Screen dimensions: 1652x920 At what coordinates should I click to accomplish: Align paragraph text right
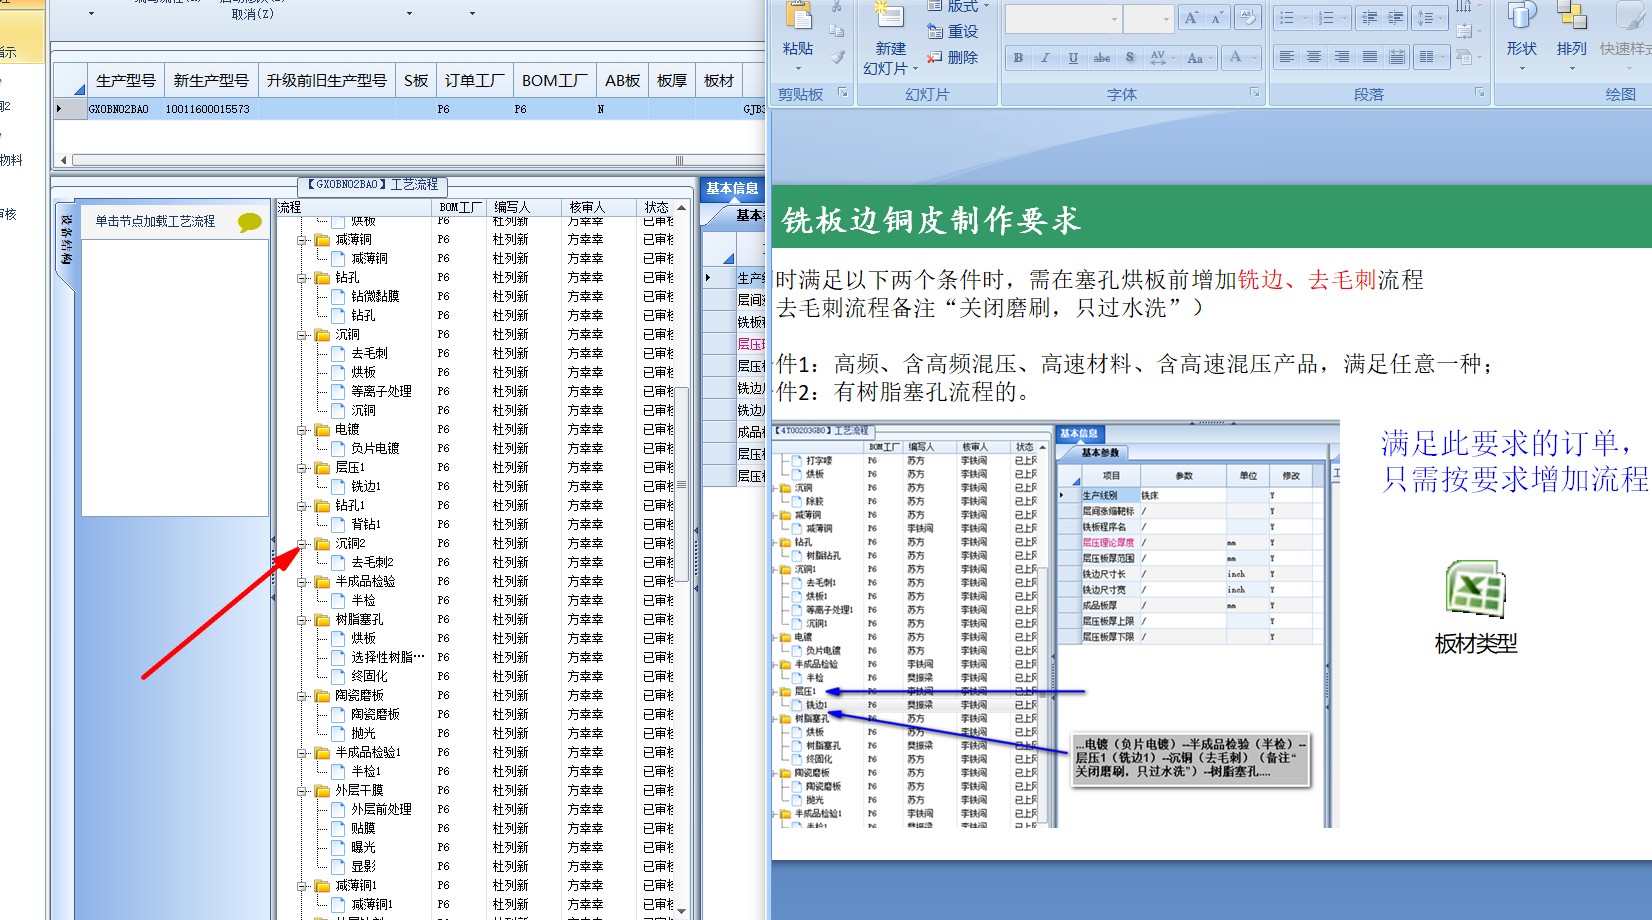tap(1342, 57)
